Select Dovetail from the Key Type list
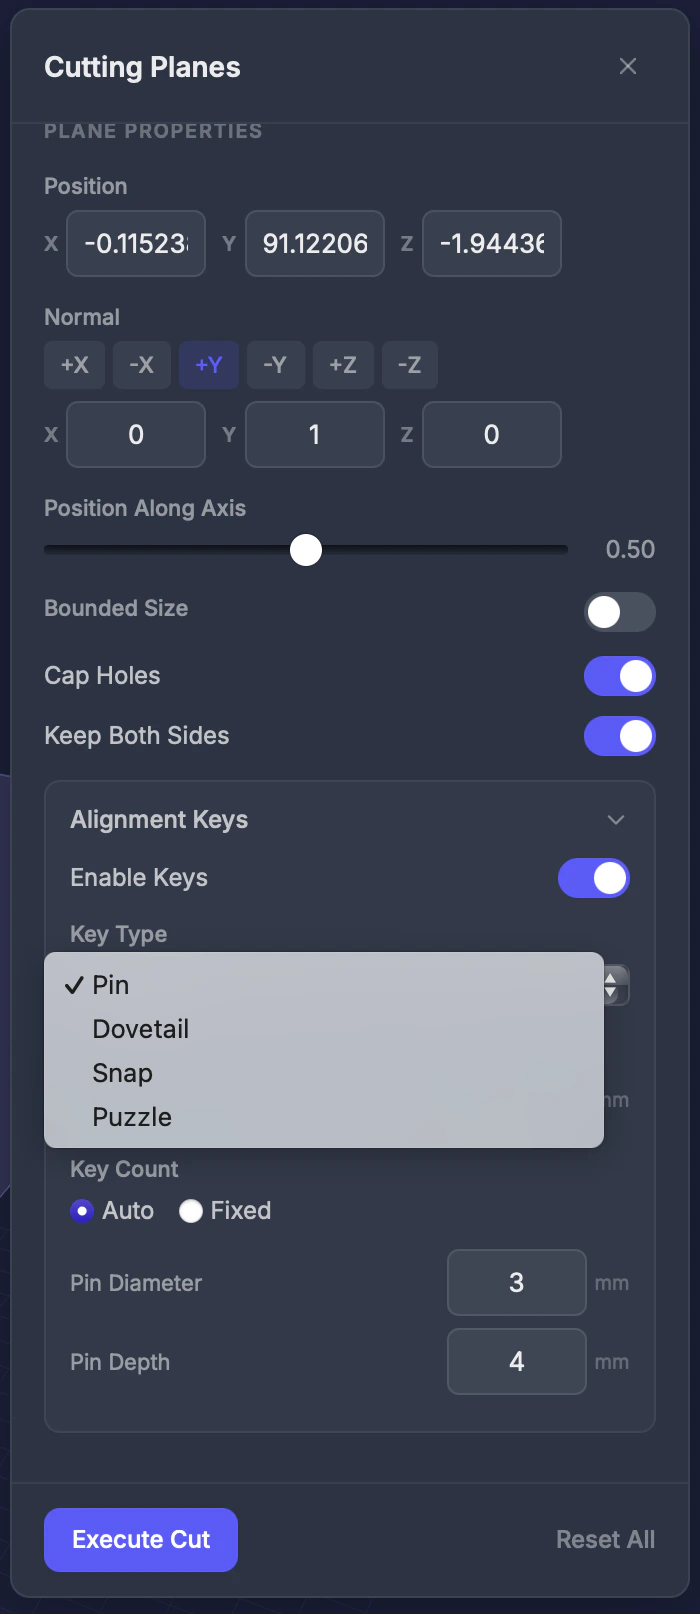 [140, 1029]
